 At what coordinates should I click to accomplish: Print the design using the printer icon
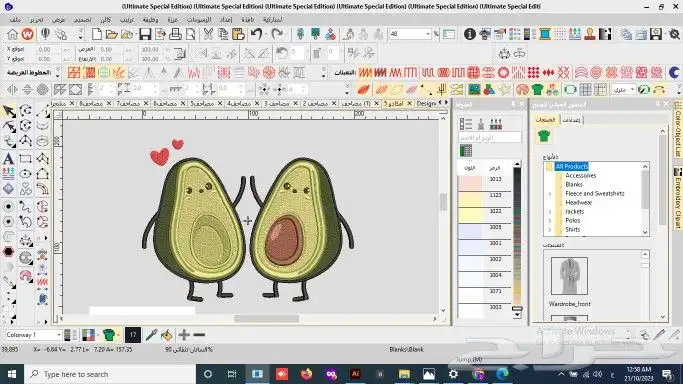[175, 34]
